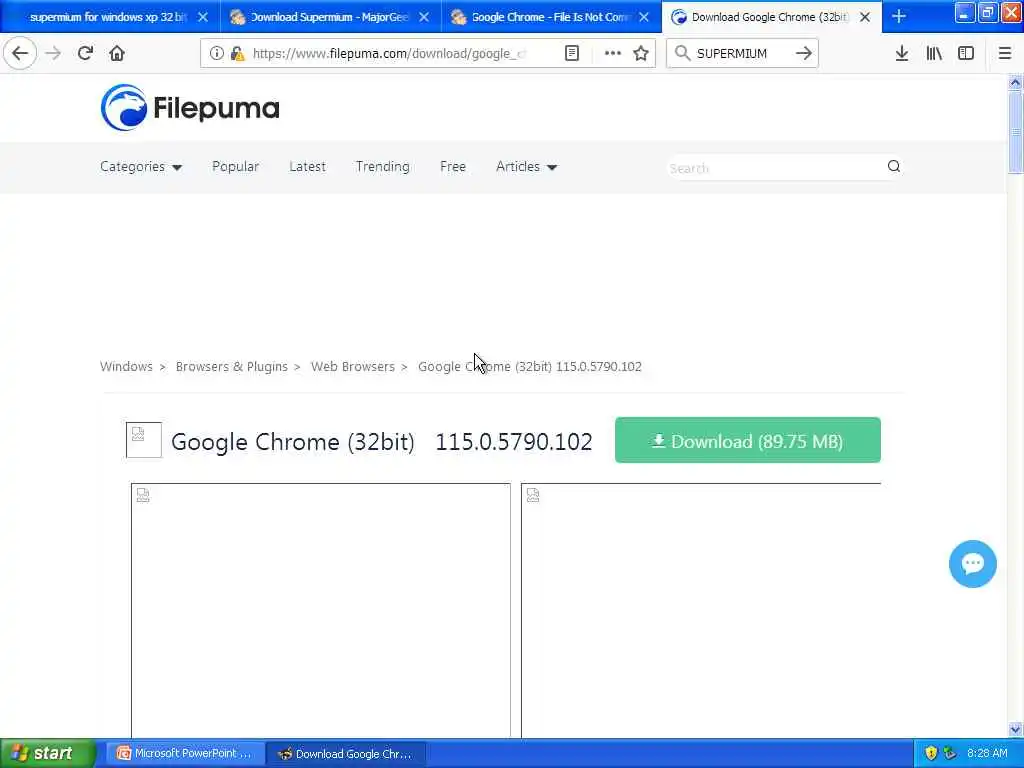Close the supermium for windows xp tab
This screenshot has width=1024, height=768.
click(203, 17)
